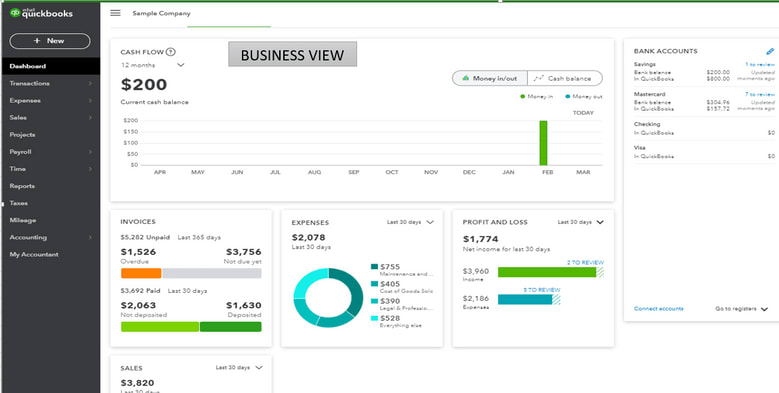Click expenses 5 TO REVIEW link
The width and height of the screenshot is (779, 393).
pyautogui.click(x=542, y=290)
